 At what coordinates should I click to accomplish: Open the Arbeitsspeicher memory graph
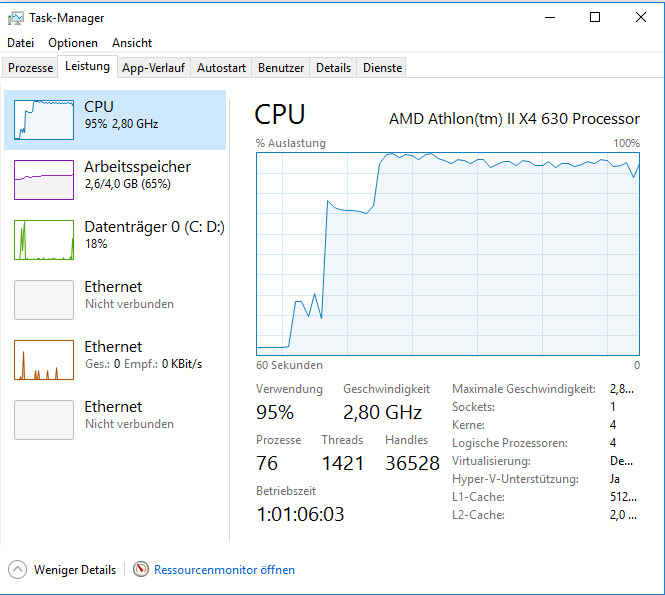coord(44,180)
